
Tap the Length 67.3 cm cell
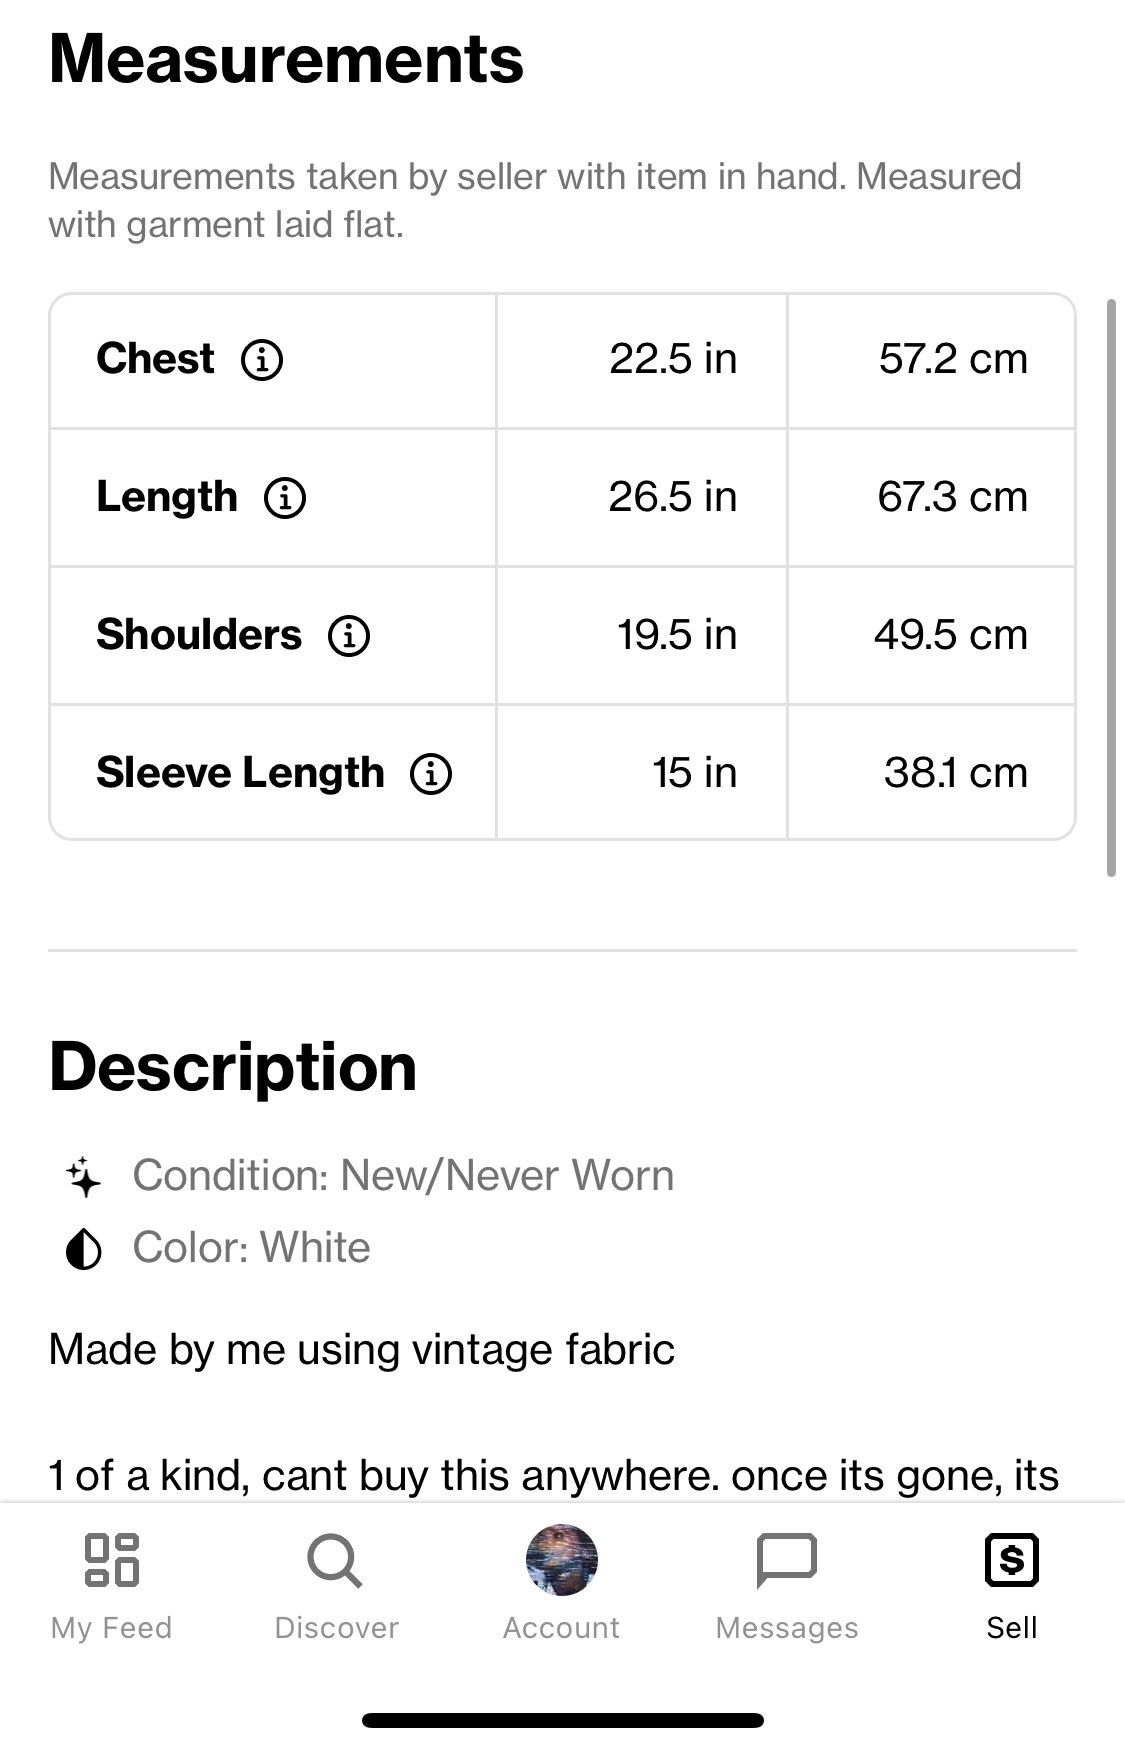click(931, 498)
